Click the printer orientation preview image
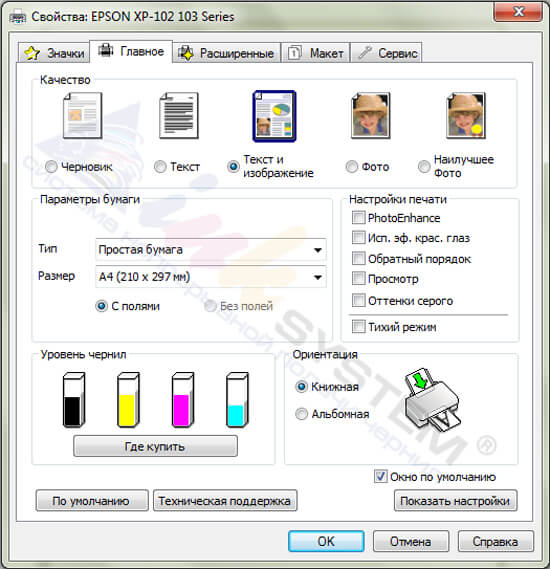 pos(432,400)
